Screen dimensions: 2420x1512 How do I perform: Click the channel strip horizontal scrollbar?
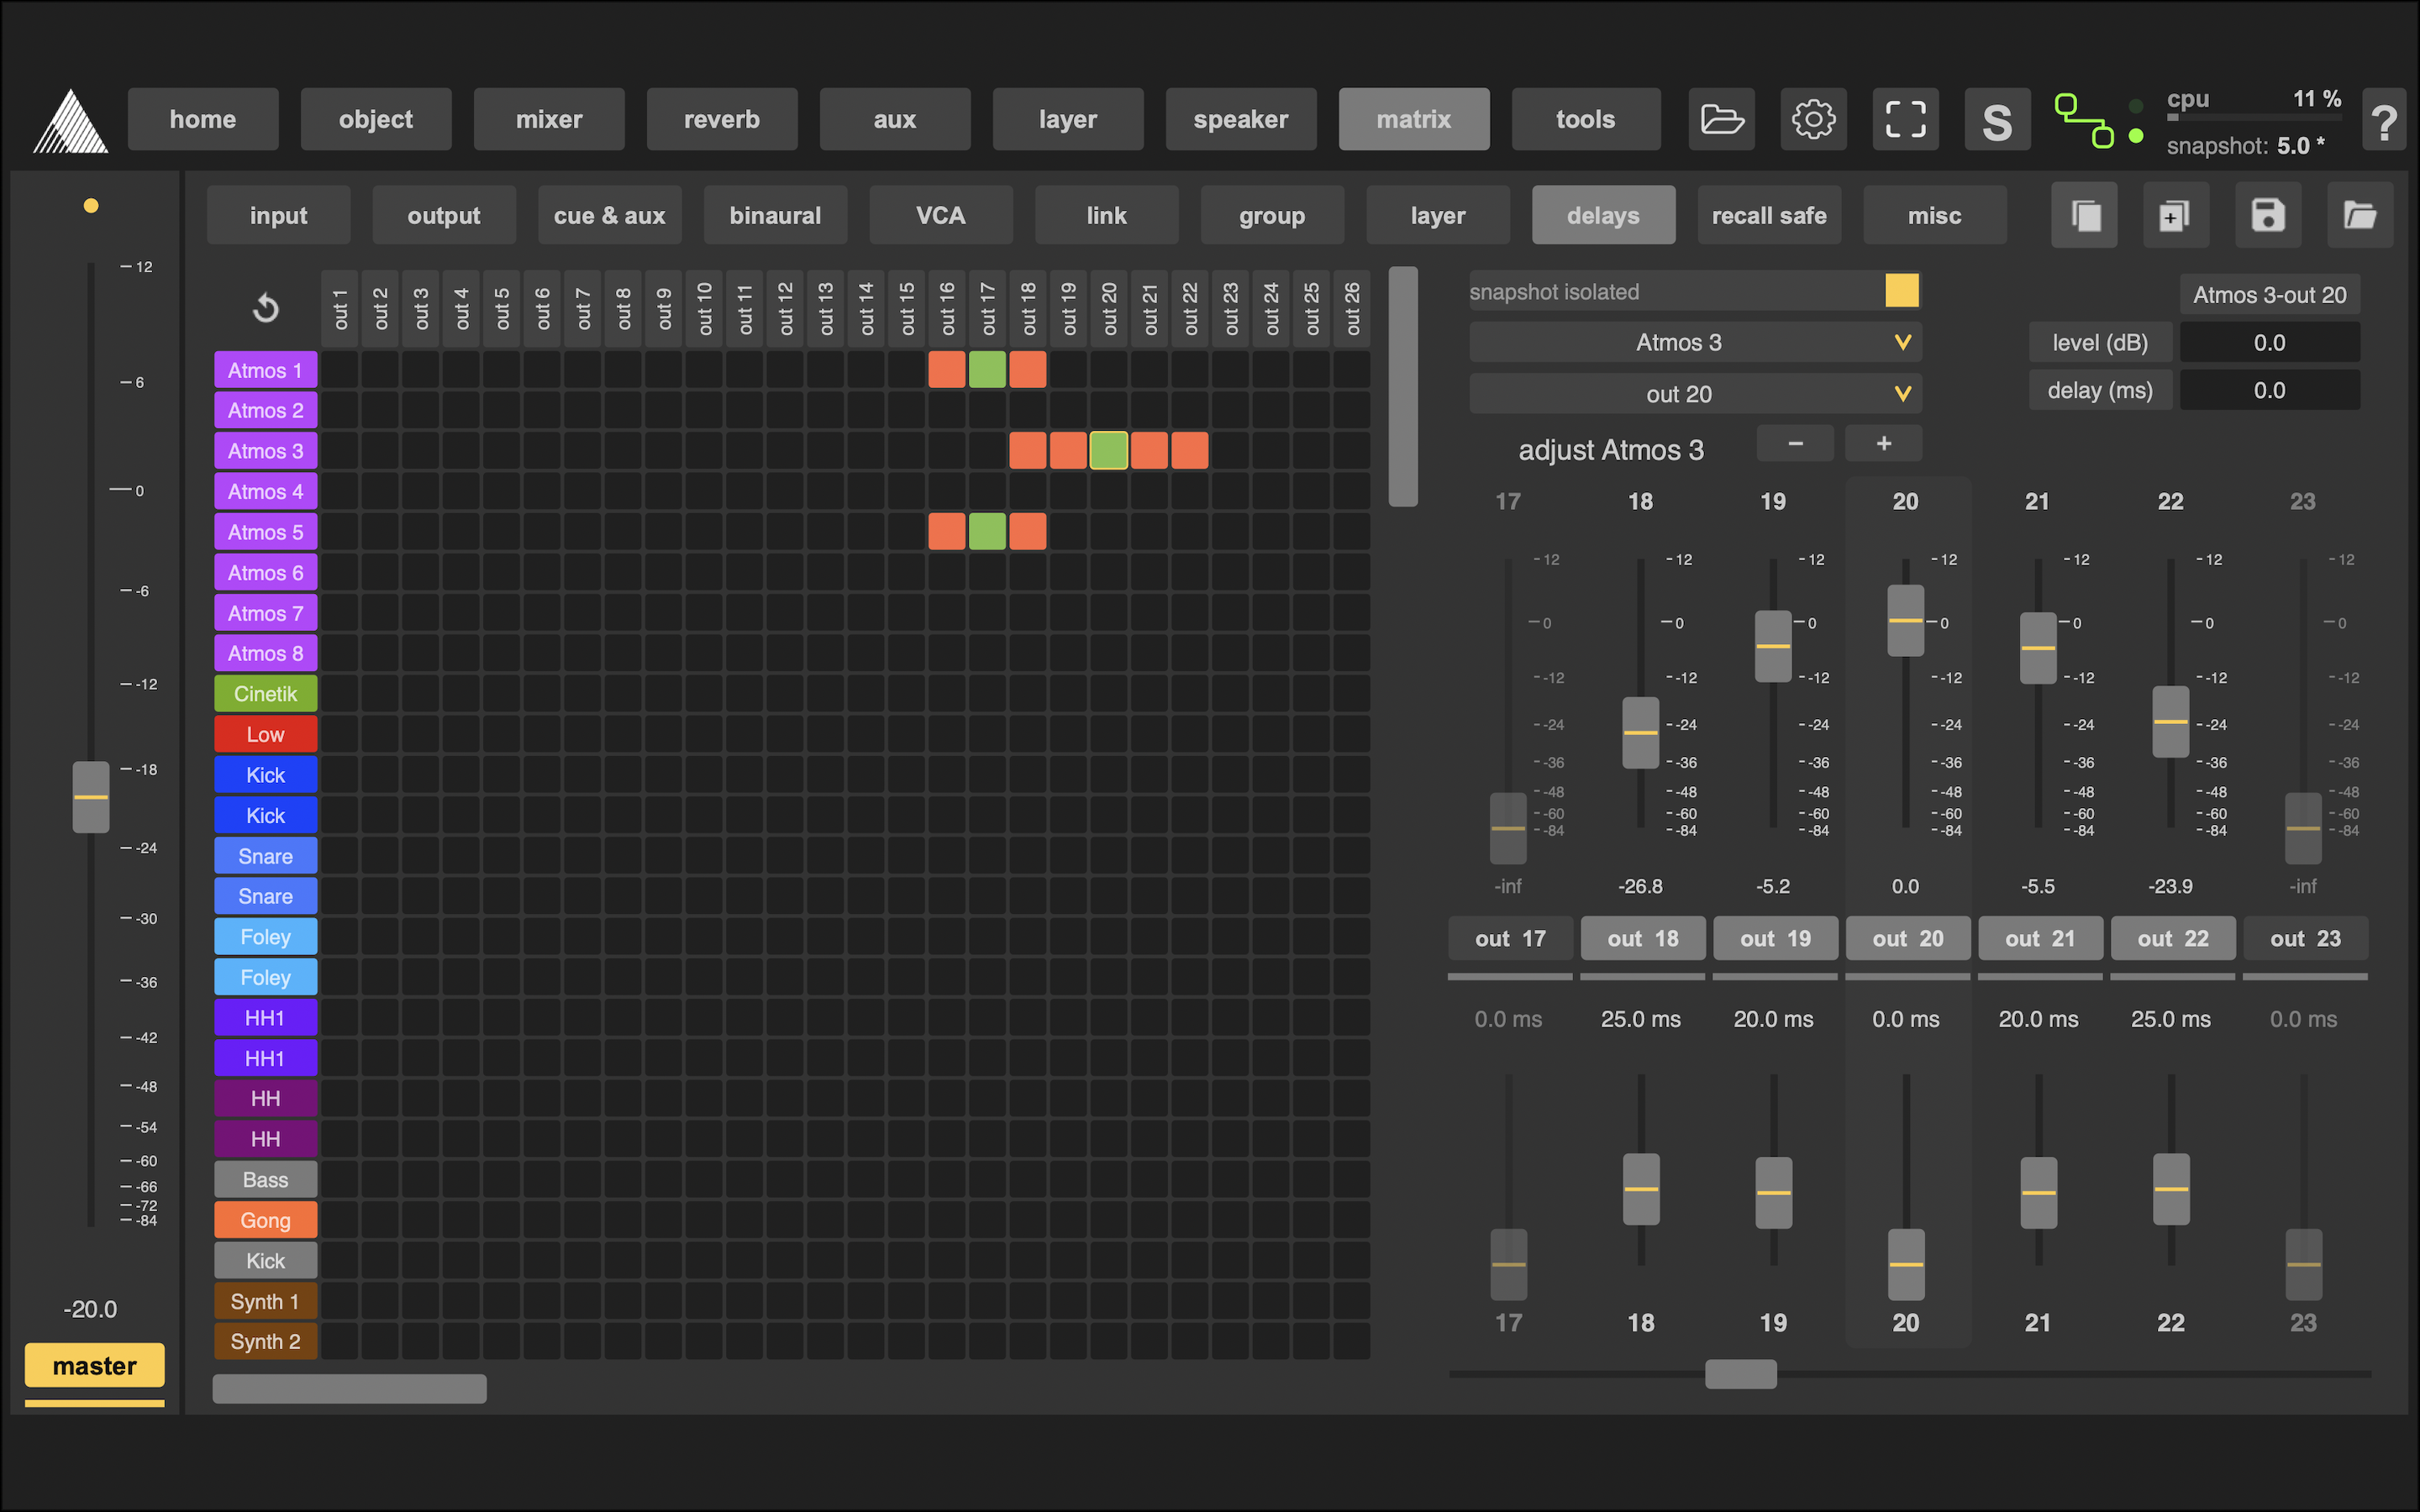1741,1375
